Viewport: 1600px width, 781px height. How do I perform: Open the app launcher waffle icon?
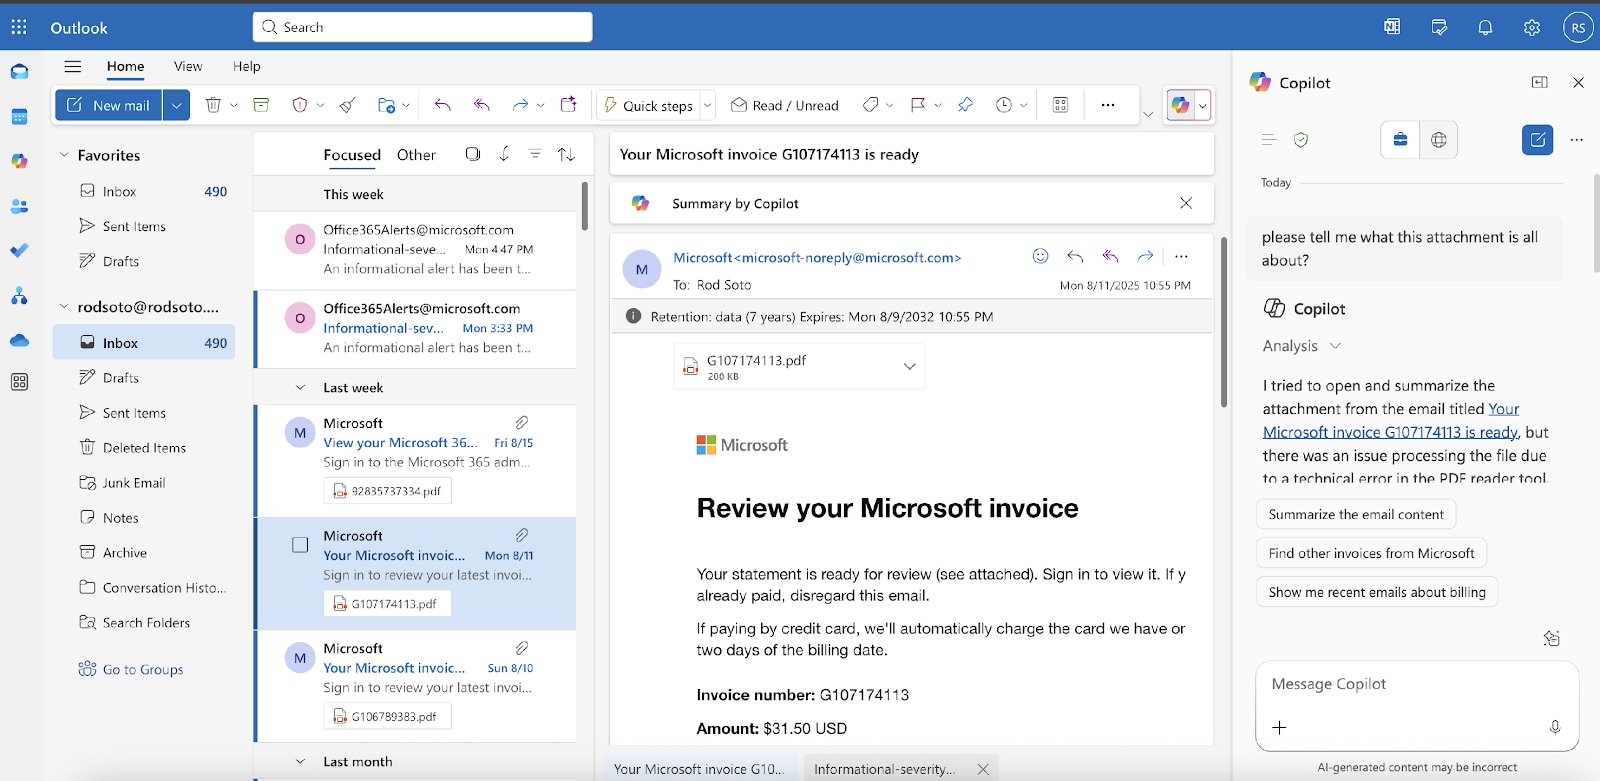point(19,27)
